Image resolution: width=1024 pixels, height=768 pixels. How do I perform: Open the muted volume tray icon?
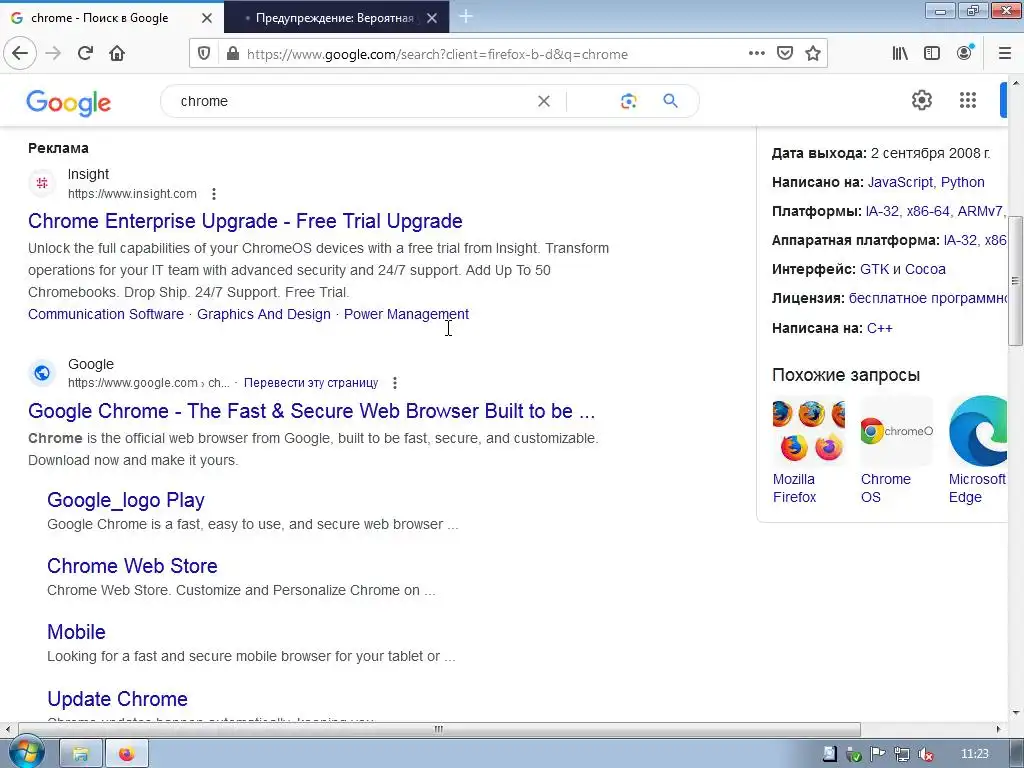925,754
